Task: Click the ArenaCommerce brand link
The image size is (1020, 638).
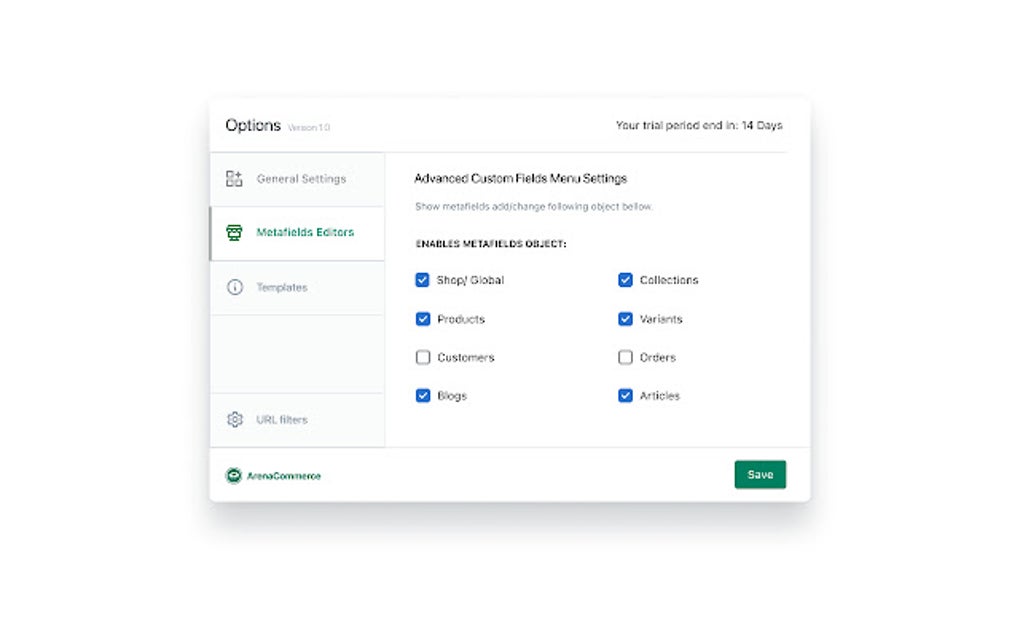Action: pyautogui.click(x=284, y=476)
